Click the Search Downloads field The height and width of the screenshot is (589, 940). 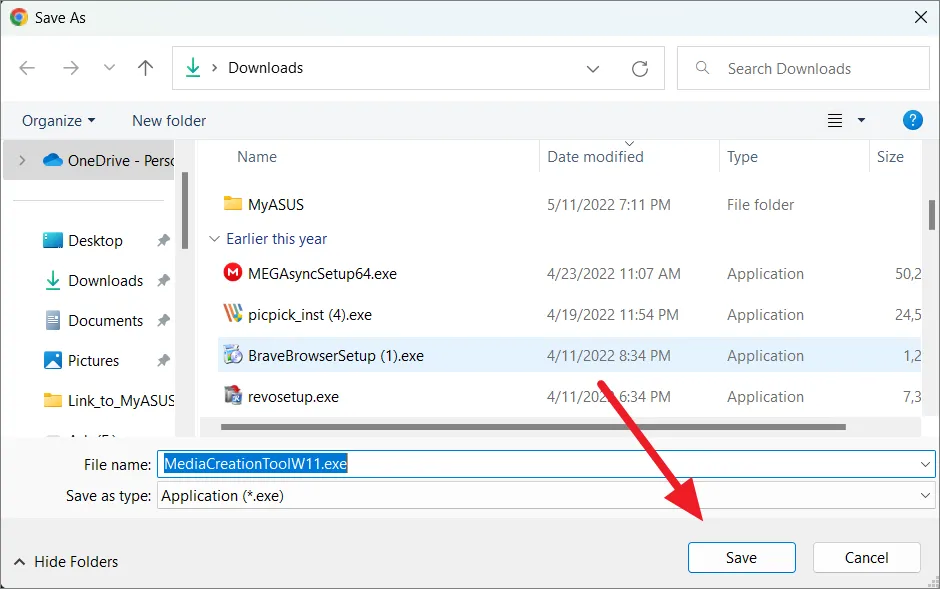click(800, 68)
